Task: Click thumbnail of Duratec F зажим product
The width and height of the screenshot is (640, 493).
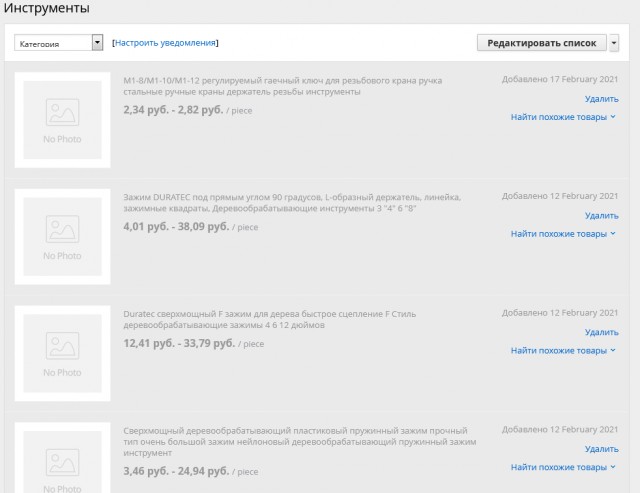Action: pos(62,353)
